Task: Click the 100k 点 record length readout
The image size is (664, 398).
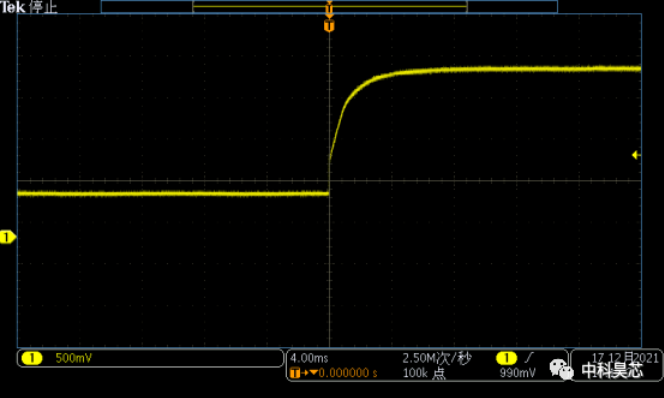Action: click(x=424, y=373)
